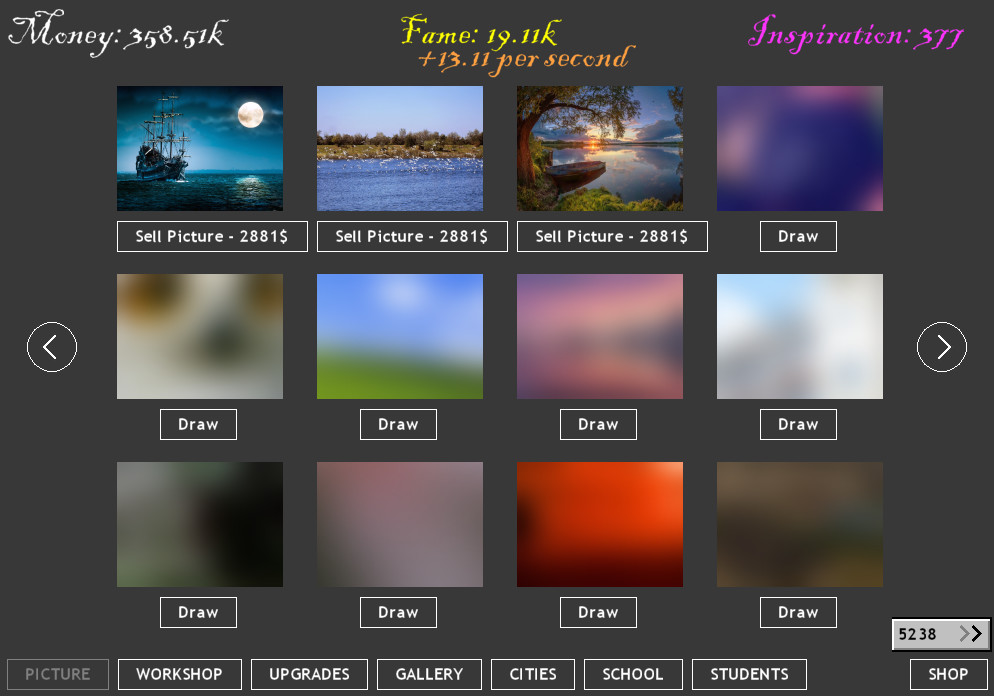Draw the blurry purple picture
The image size is (994, 696).
(798, 236)
